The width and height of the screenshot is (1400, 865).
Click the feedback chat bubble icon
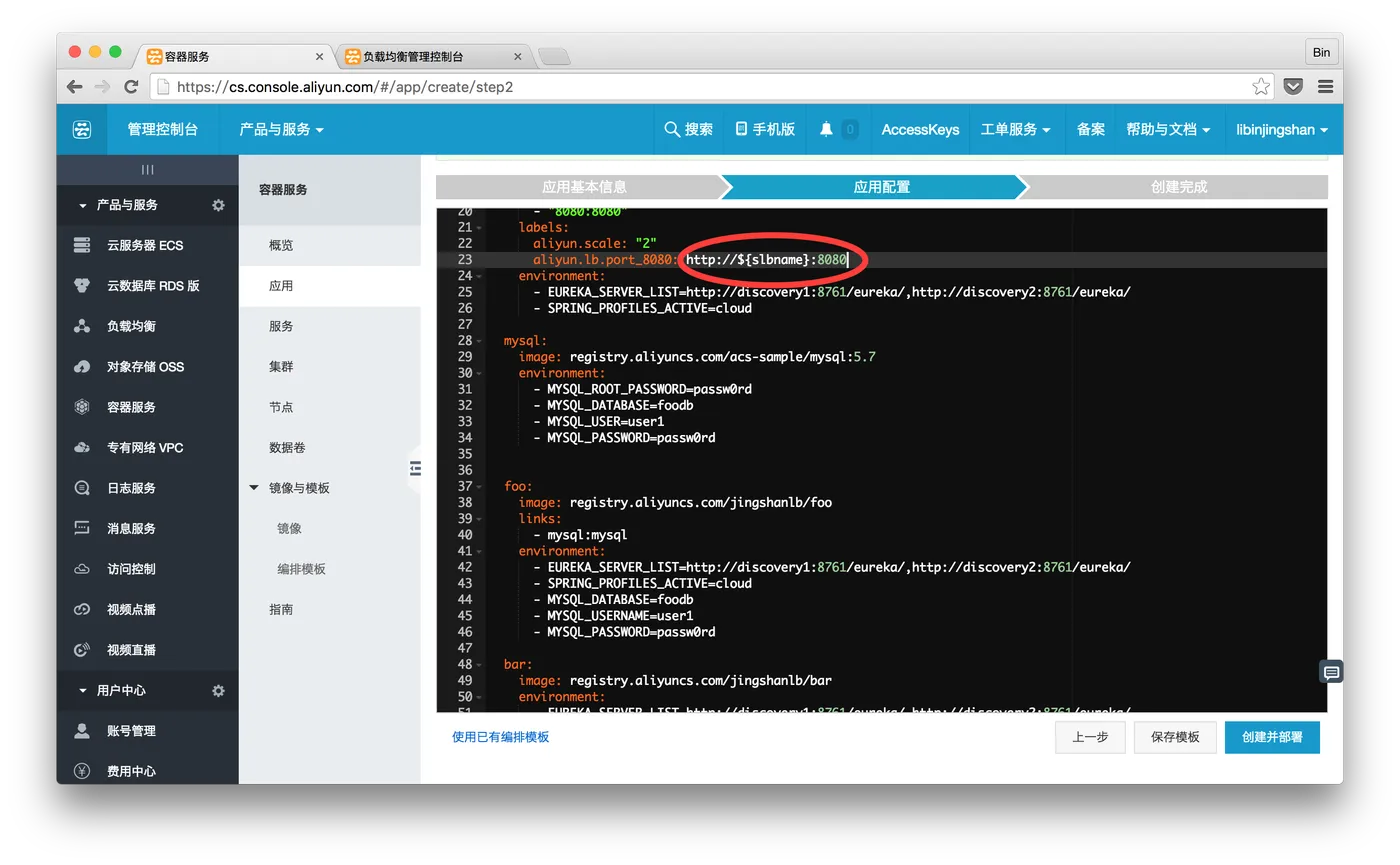1331,673
